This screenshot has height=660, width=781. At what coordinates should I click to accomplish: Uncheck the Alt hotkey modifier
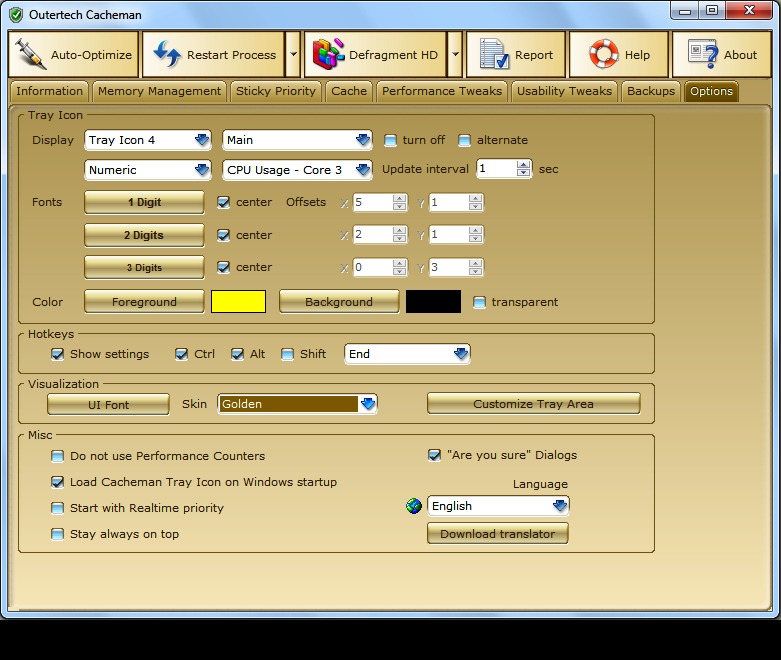click(x=238, y=354)
